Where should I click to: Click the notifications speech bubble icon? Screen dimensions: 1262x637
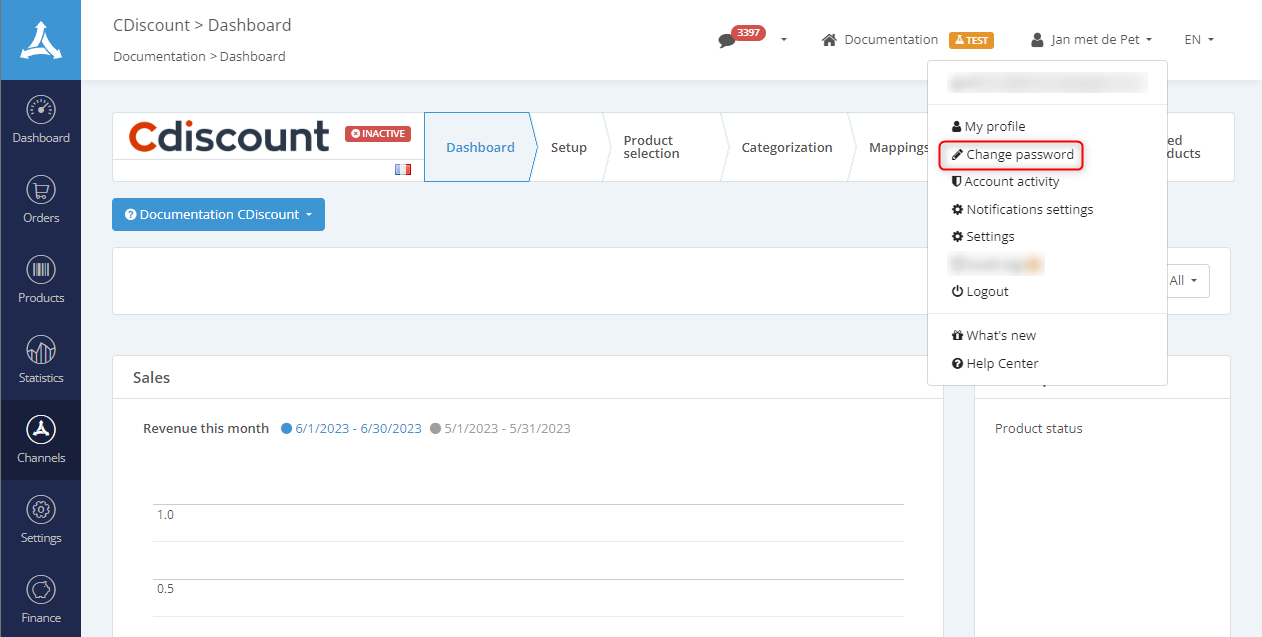click(727, 41)
